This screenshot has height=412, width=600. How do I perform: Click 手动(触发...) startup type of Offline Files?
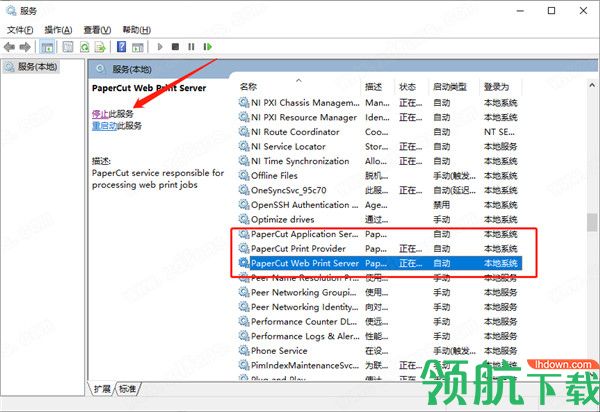[x=454, y=176]
